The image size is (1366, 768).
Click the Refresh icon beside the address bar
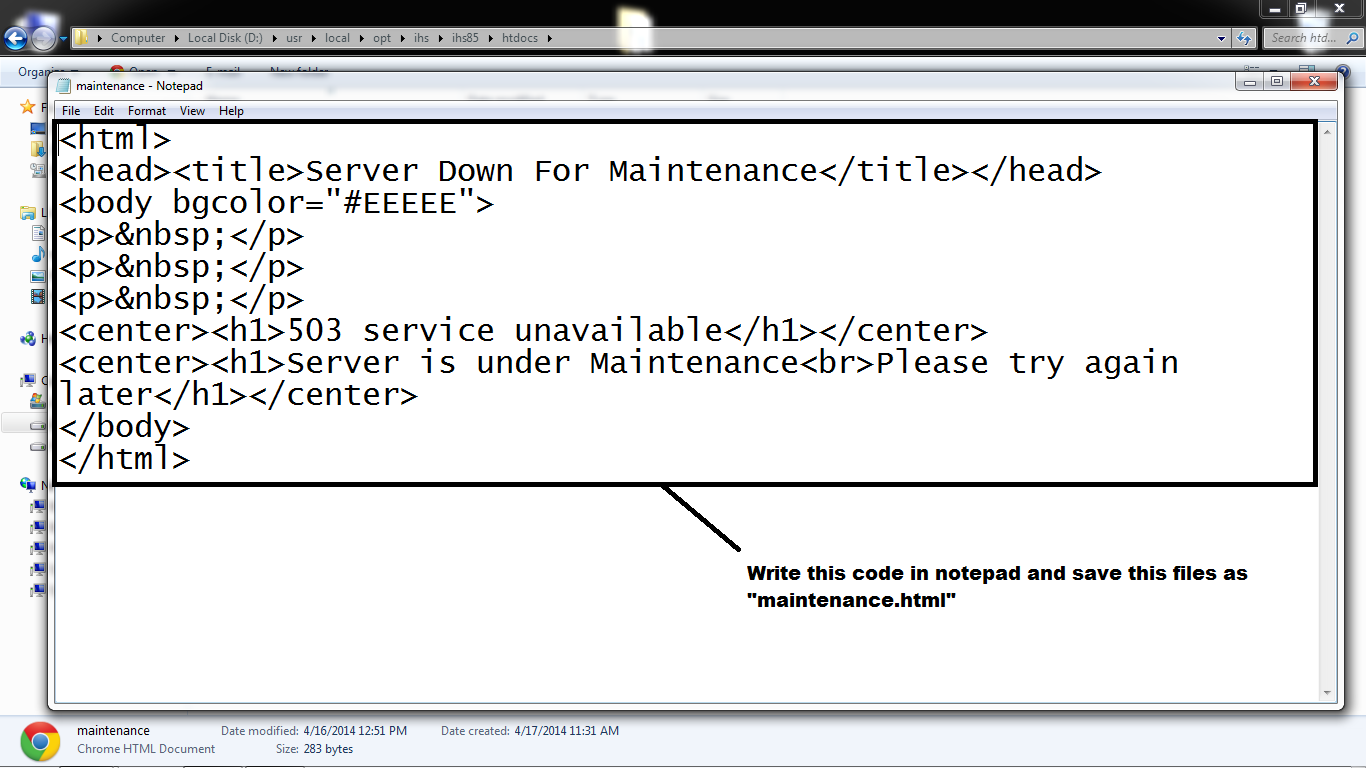coord(1243,37)
